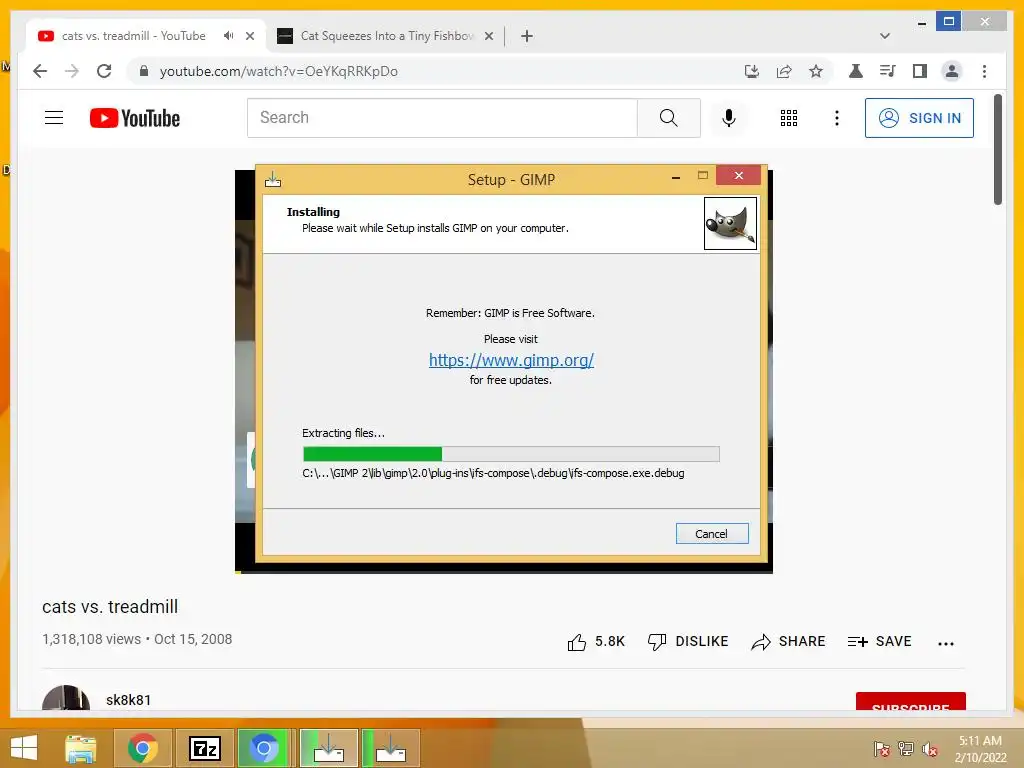Select the second installer taskbar button
The width and height of the screenshot is (1024, 768).
391,748
